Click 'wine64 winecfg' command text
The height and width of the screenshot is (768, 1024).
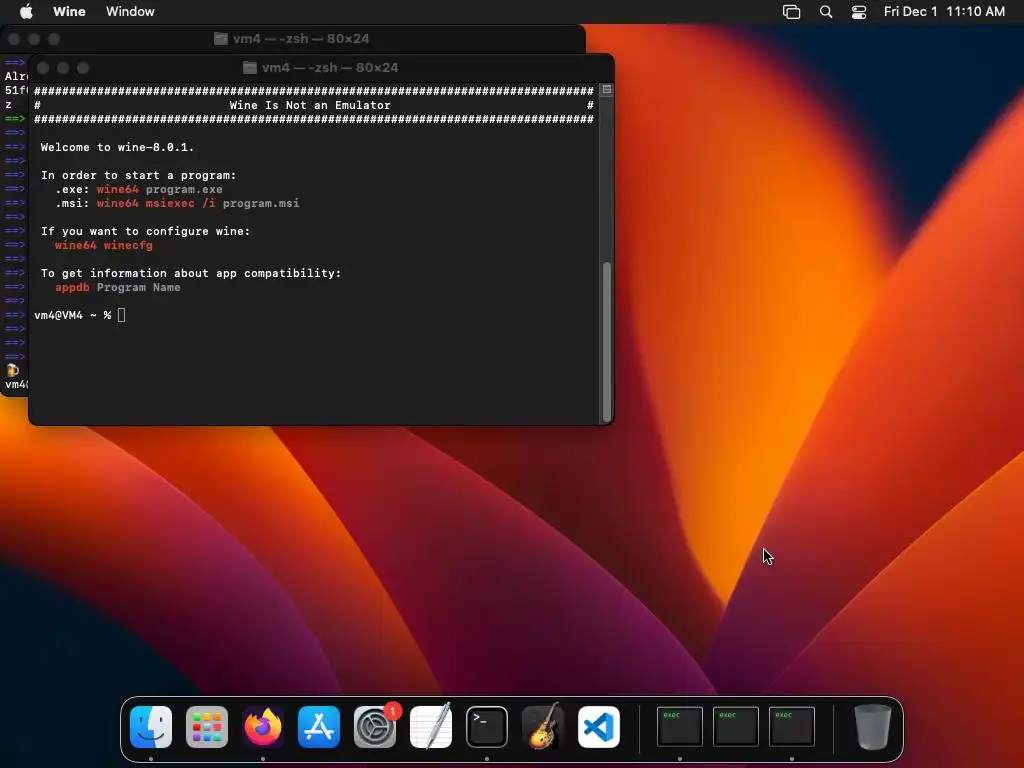point(104,246)
